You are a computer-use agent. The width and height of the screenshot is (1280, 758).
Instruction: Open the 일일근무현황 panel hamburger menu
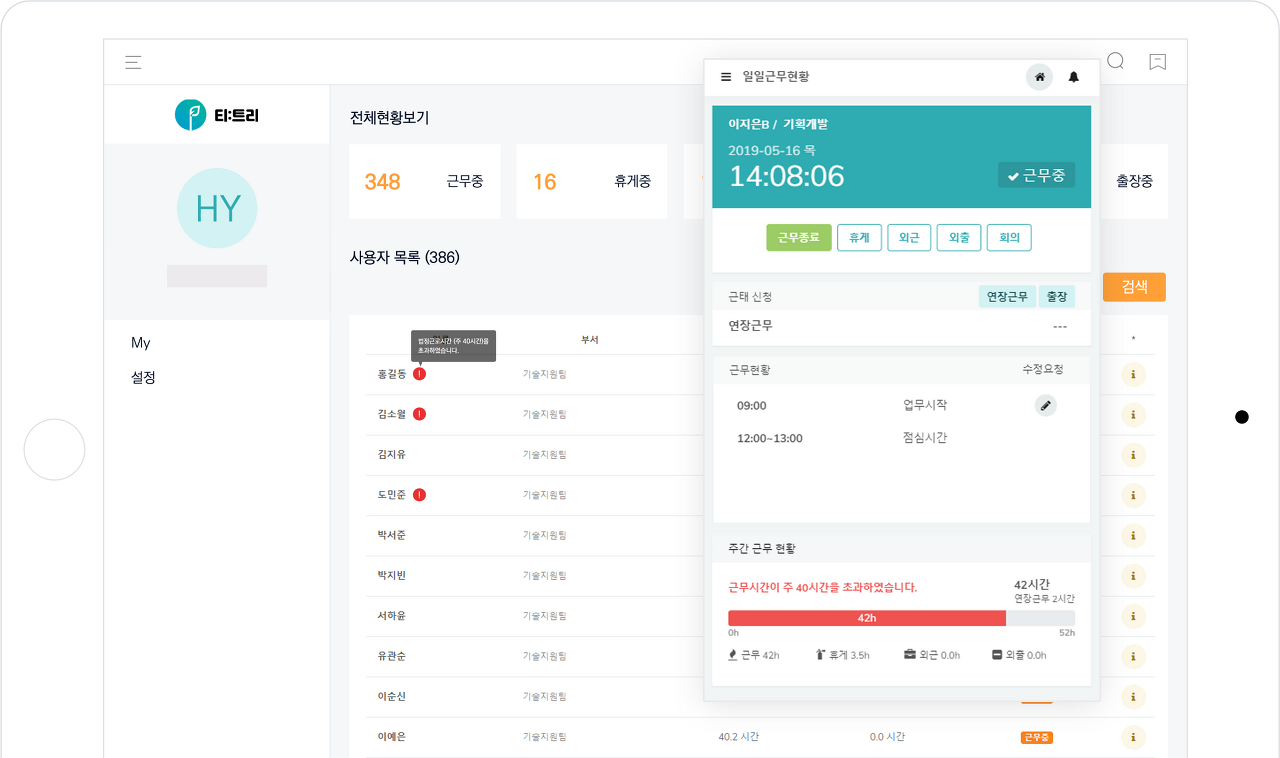point(726,77)
